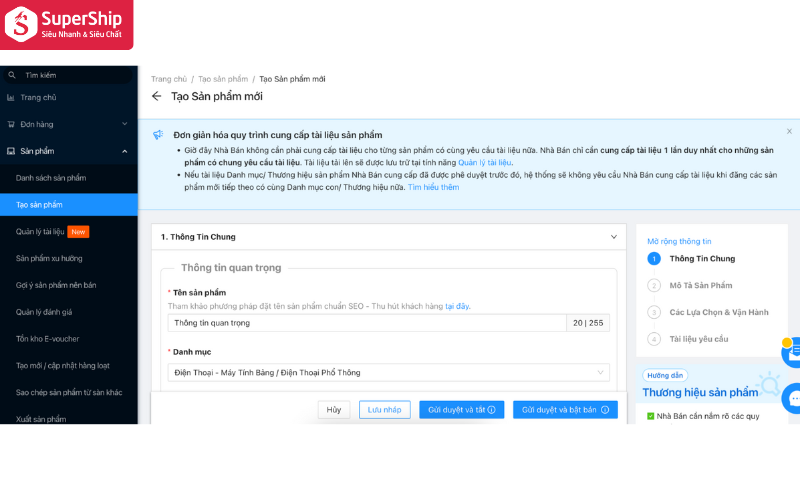This screenshot has width=800, height=500.
Task: Collapse the Thông Tin Chung section
Action: [614, 237]
